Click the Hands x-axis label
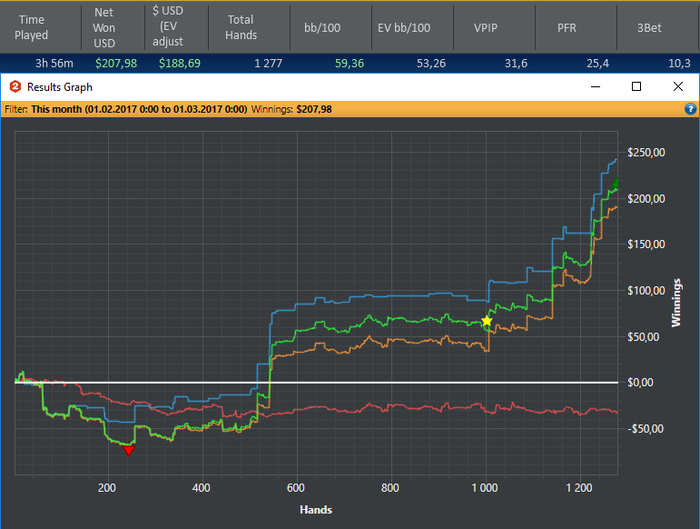Screen dimensions: 700x529 [316, 509]
